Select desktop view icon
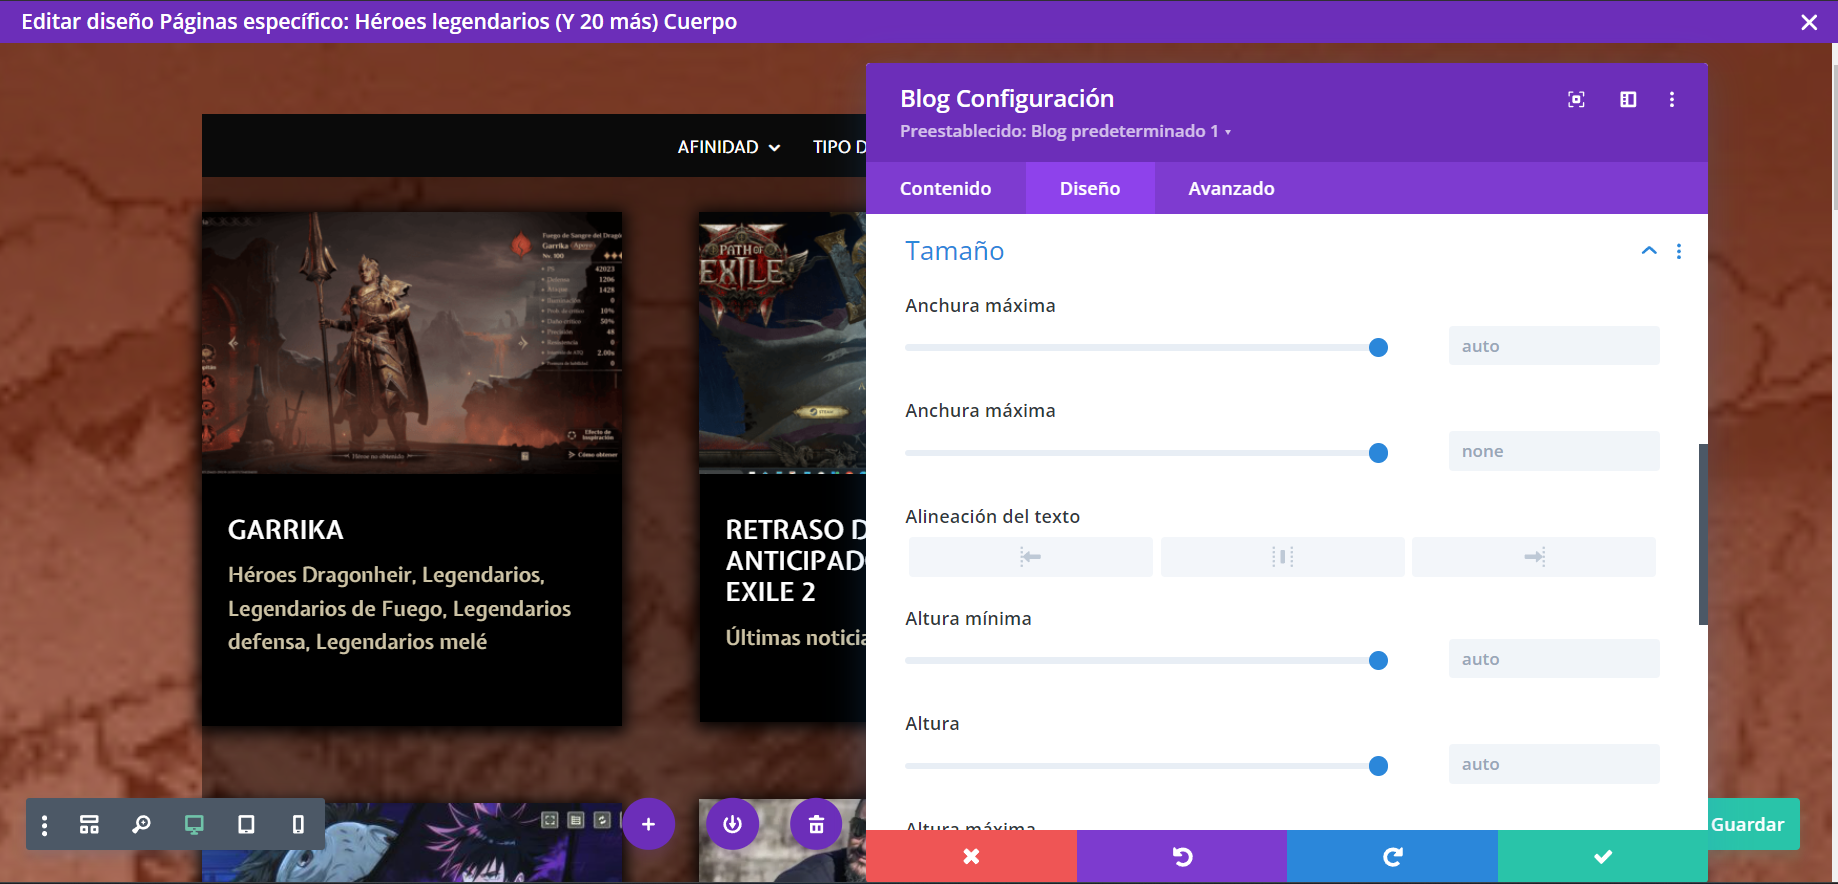The height and width of the screenshot is (884, 1838). point(194,824)
